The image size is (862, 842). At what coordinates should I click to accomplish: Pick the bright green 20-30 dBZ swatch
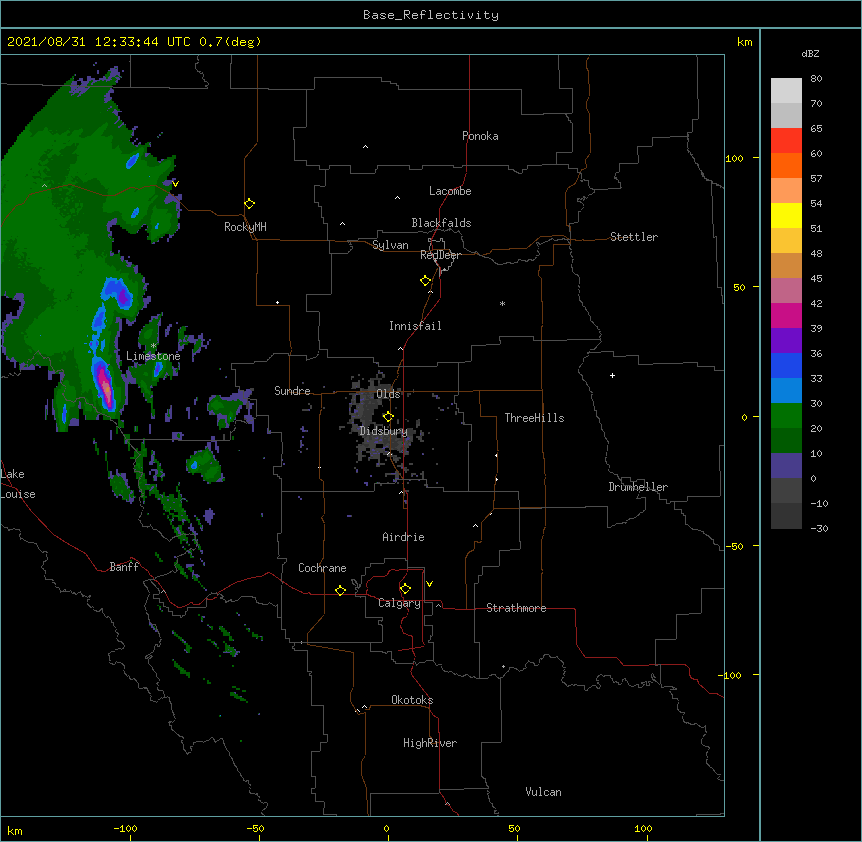[x=786, y=416]
